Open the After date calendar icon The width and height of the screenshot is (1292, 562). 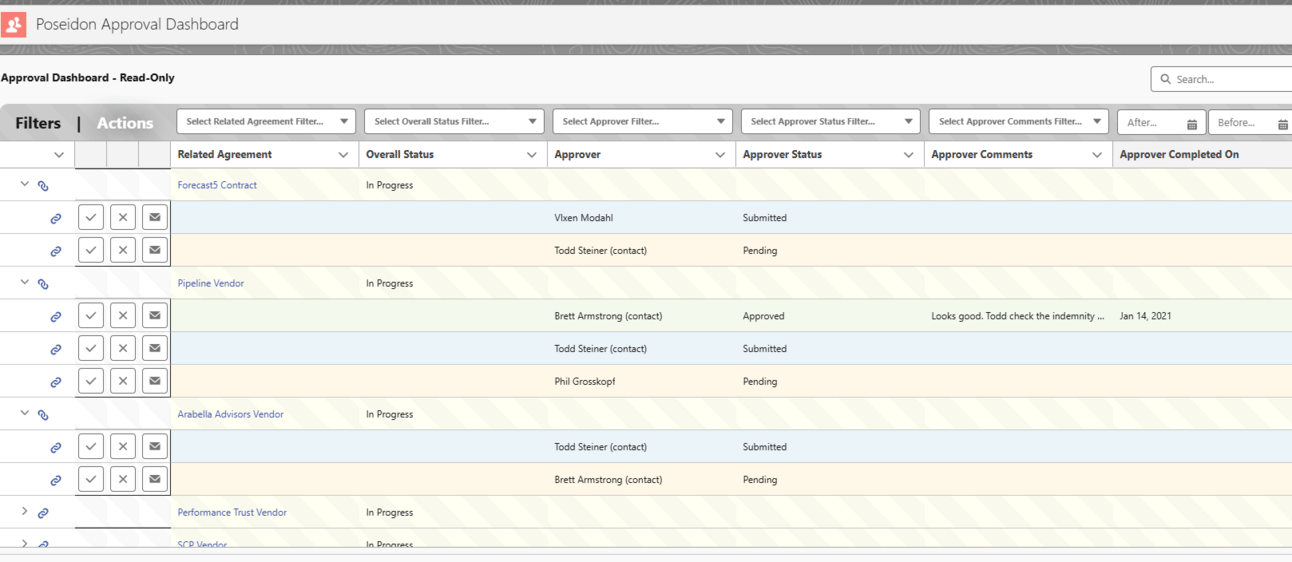[1192, 123]
